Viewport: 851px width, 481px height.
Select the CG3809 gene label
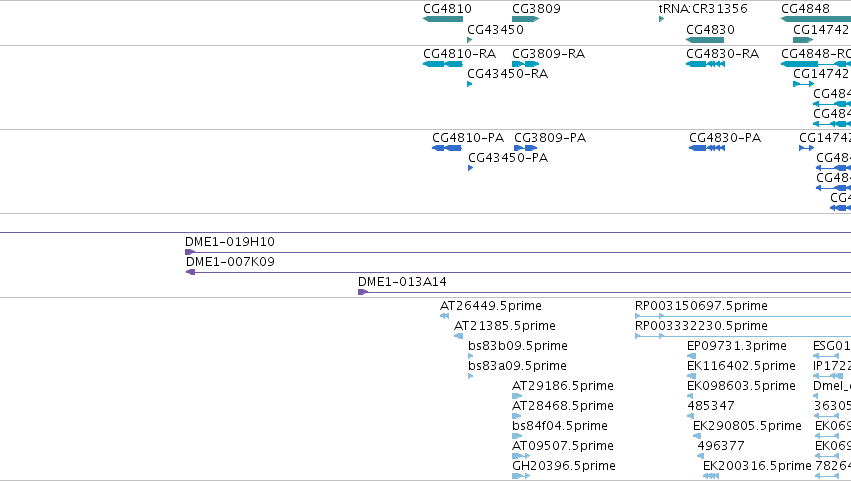[536, 9]
